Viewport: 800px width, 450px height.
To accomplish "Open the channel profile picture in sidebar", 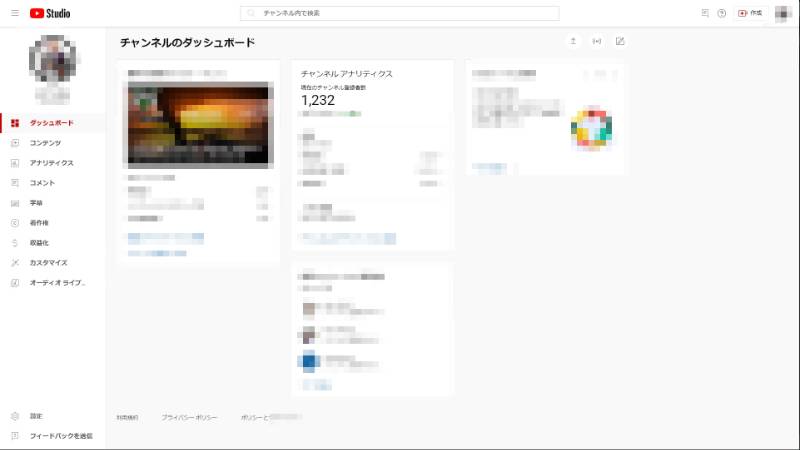I will tap(53, 58).
